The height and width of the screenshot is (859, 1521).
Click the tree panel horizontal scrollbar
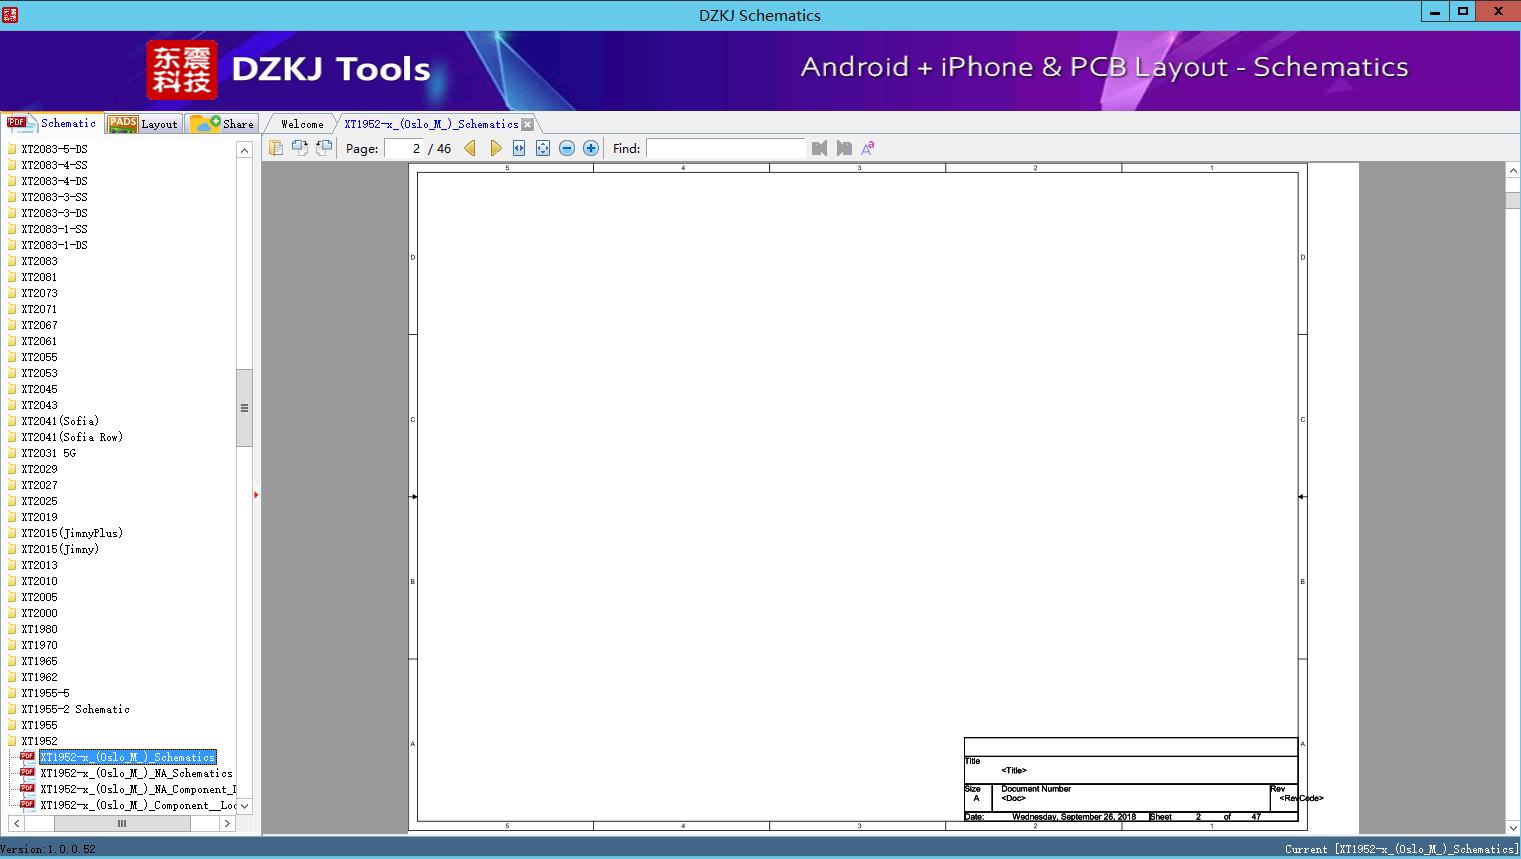coord(121,823)
